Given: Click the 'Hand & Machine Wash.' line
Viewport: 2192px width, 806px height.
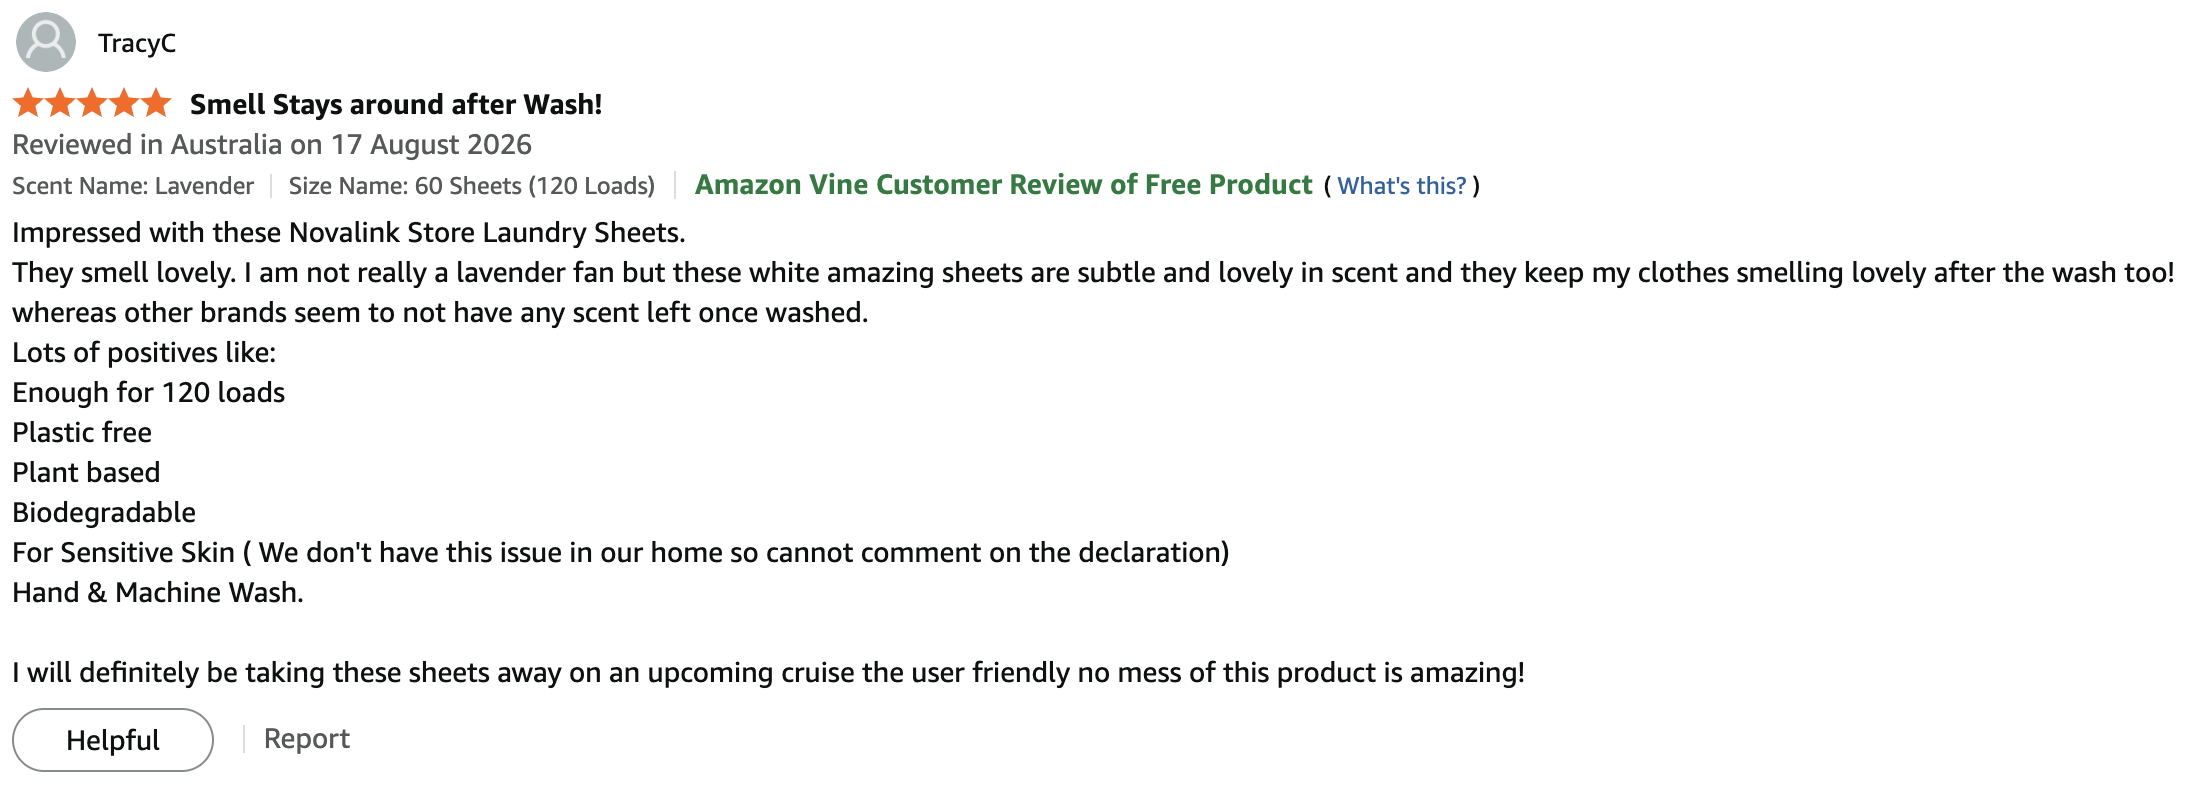Looking at the screenshot, I should [x=158, y=593].
